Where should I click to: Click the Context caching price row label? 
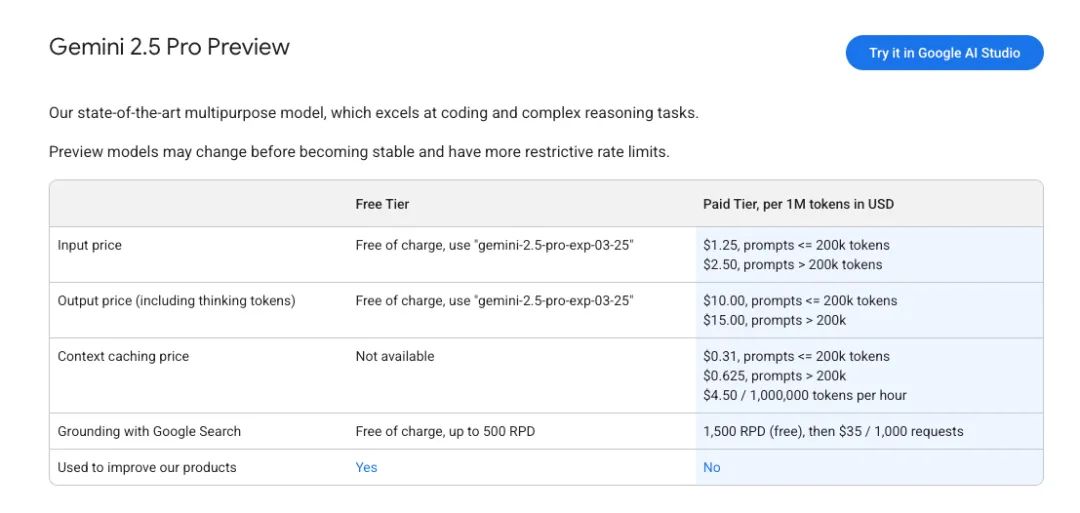(123, 356)
